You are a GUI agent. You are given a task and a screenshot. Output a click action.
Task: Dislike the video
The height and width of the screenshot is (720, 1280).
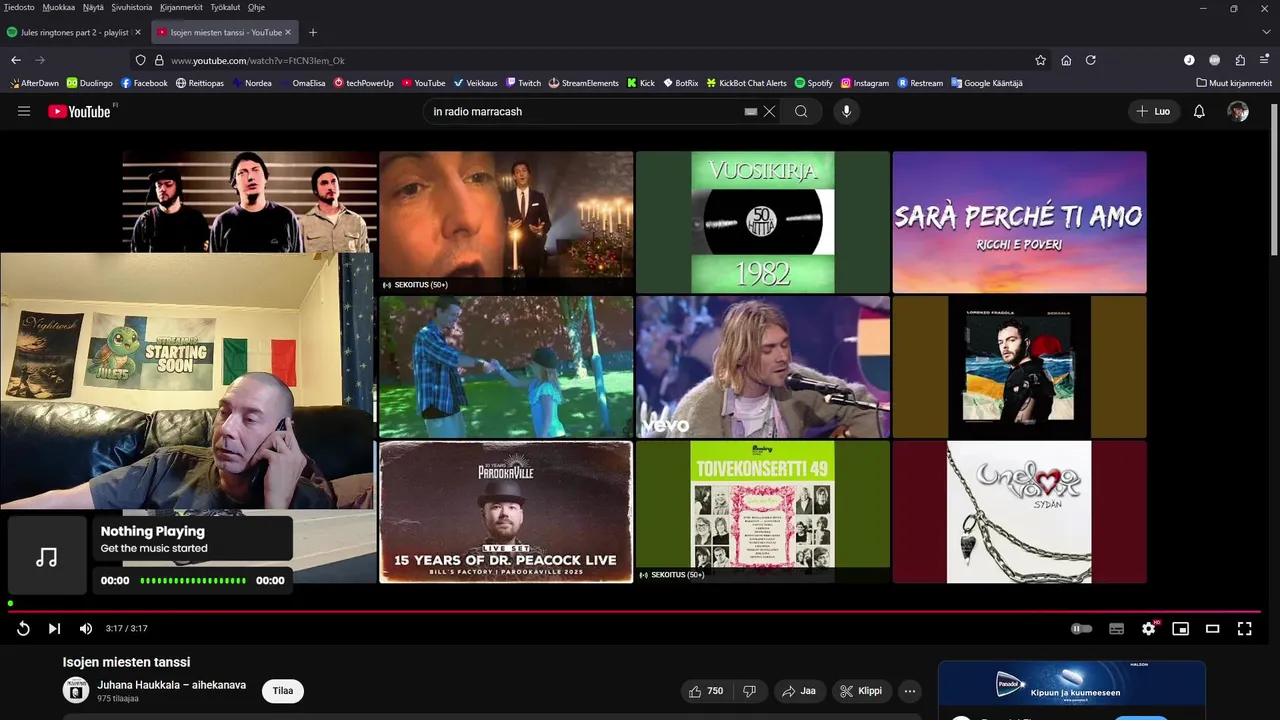pos(749,691)
